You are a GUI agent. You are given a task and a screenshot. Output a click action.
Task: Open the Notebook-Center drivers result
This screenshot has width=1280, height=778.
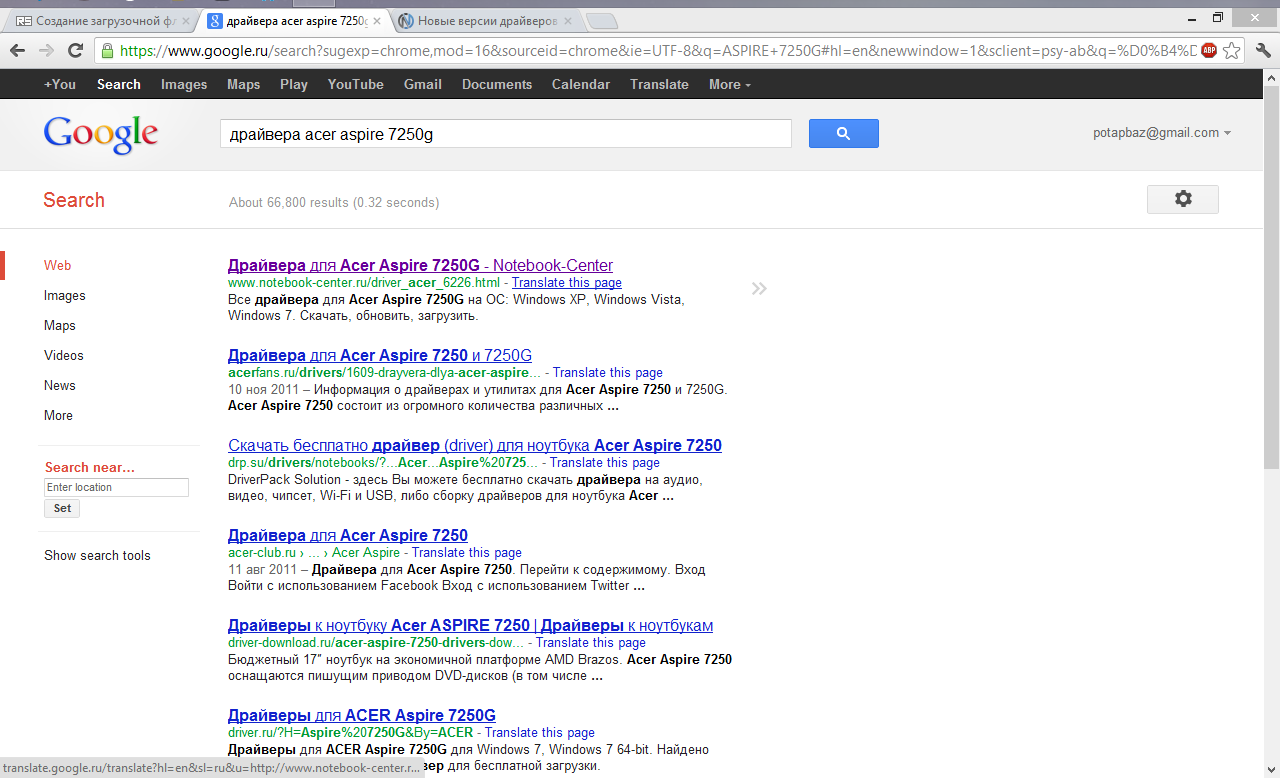tap(420, 265)
